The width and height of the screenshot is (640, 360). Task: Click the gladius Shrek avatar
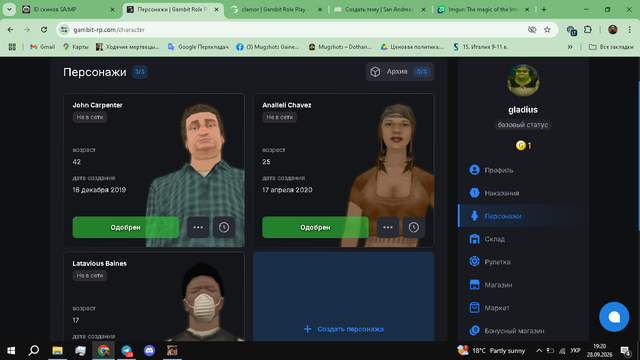pyautogui.click(x=523, y=80)
